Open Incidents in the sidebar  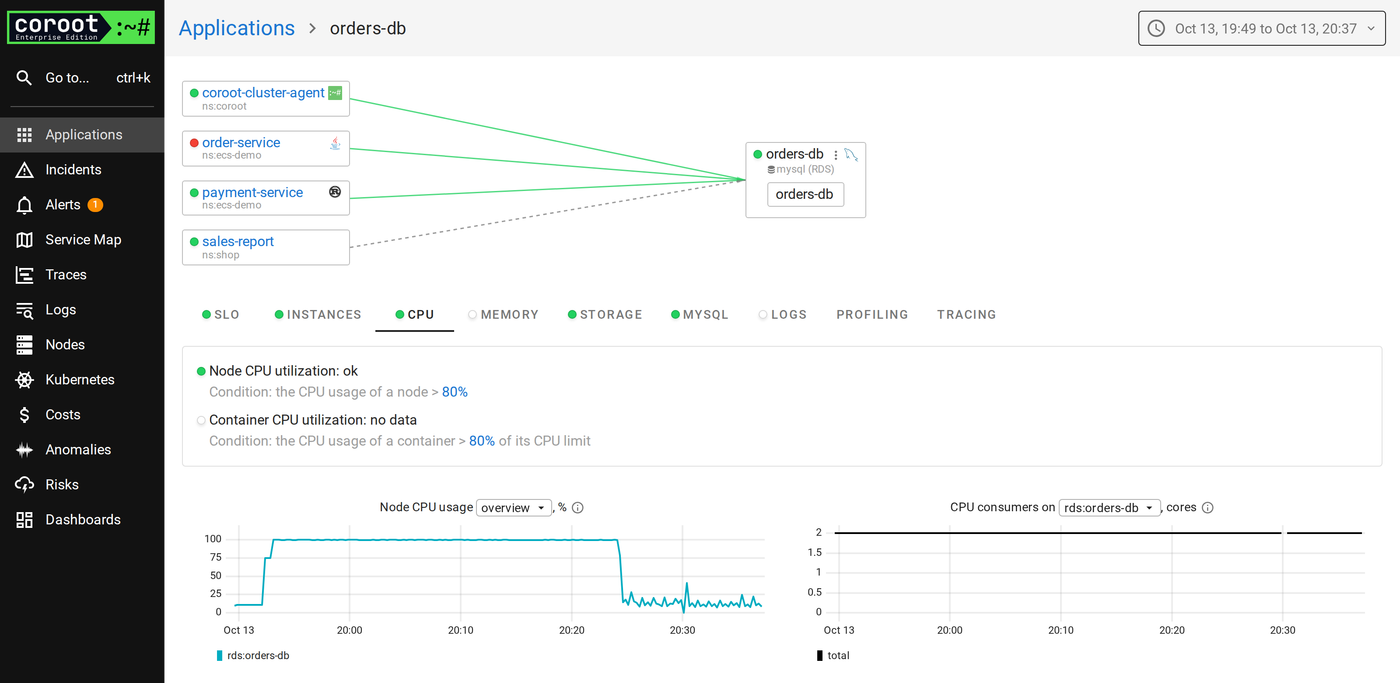coord(82,170)
